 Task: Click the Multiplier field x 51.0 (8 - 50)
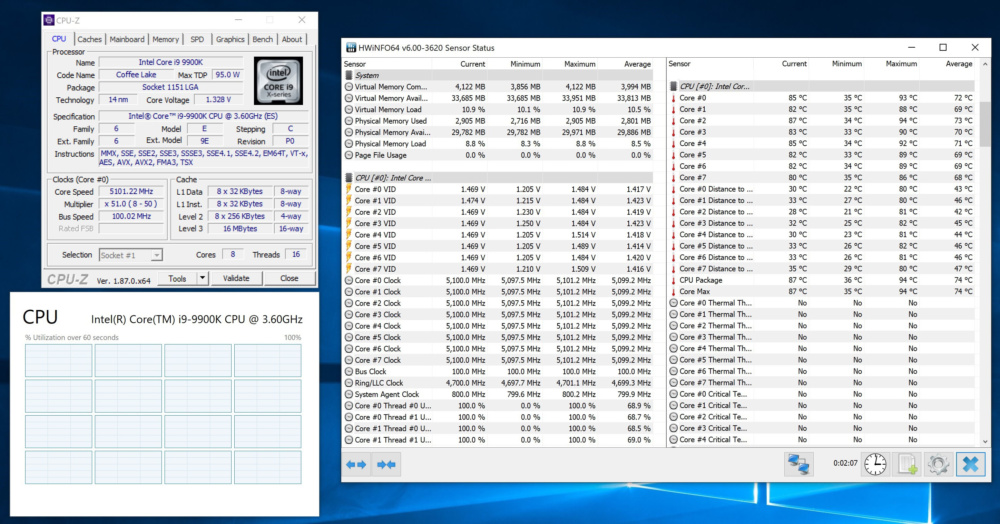(131, 204)
